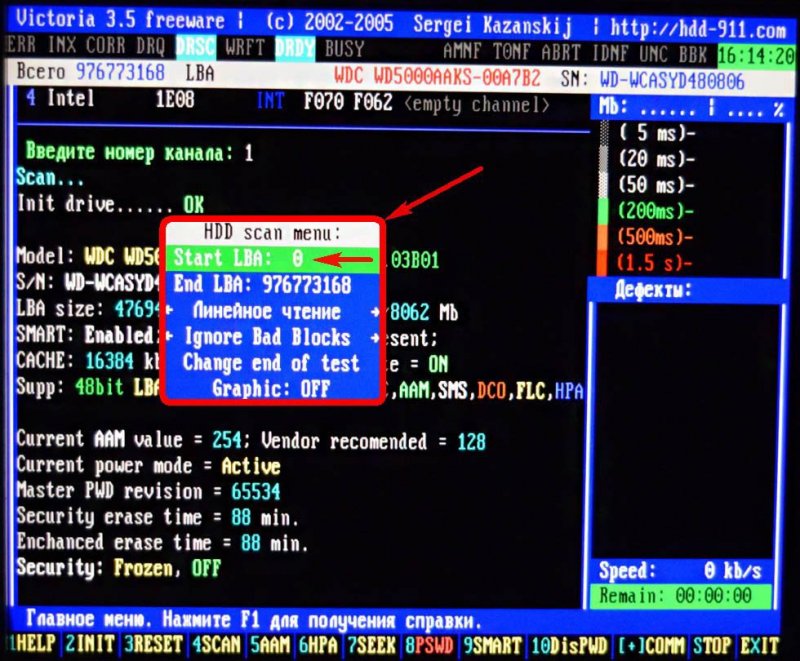The width and height of the screenshot is (800, 661).
Task: Click the ABRT error flag
Action: click(561, 53)
